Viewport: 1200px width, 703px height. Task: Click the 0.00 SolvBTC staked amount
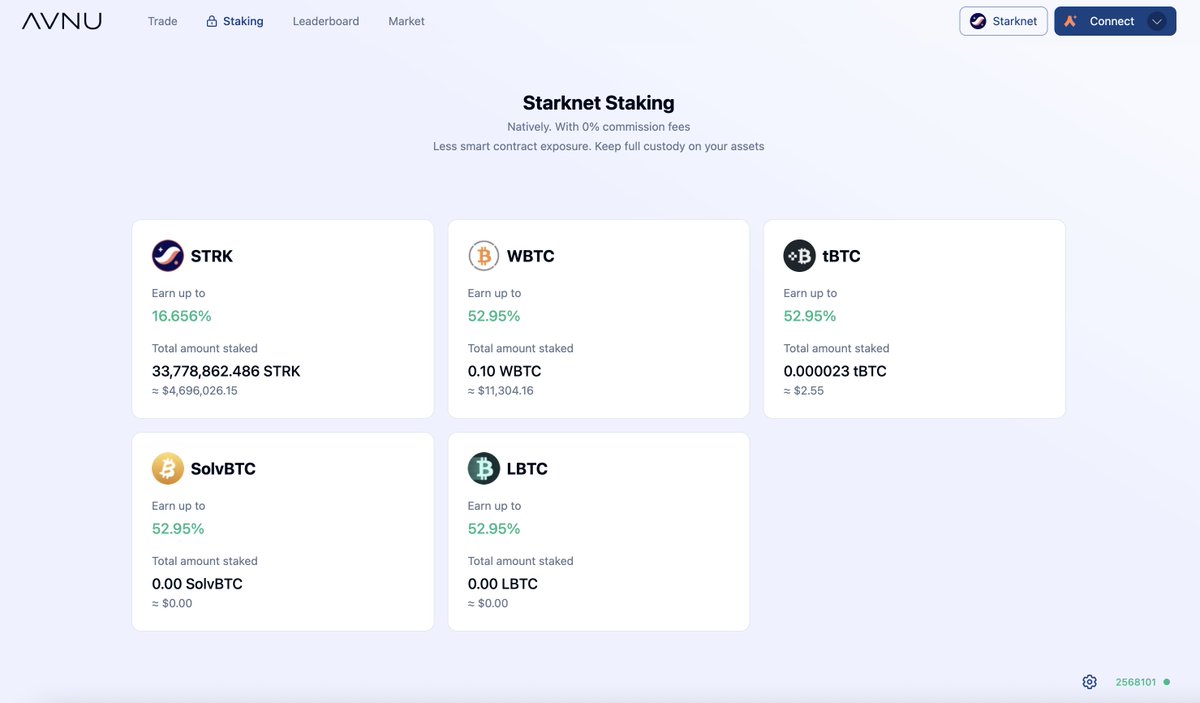click(197, 584)
